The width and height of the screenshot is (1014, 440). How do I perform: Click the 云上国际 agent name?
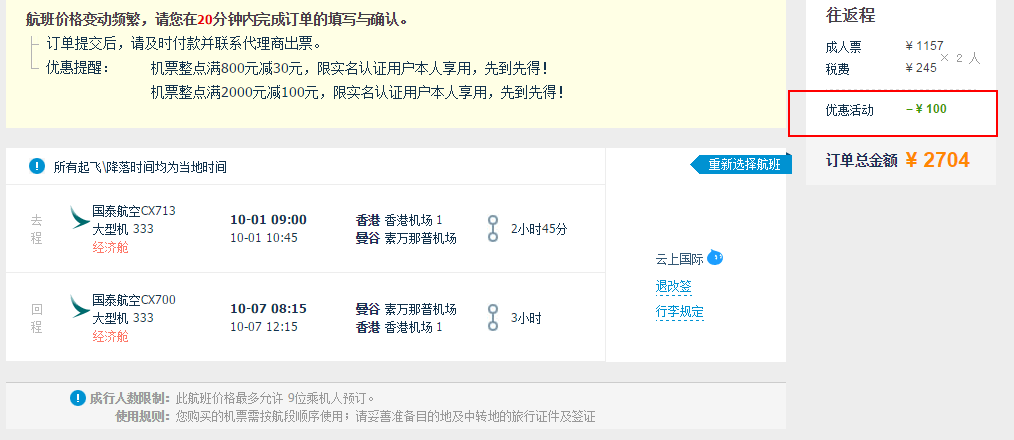point(679,259)
